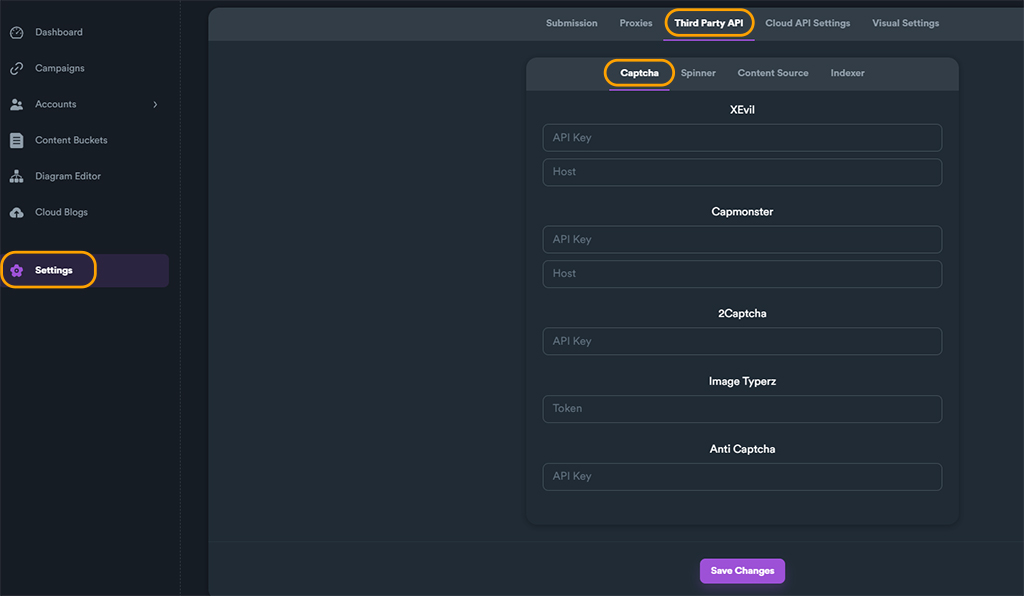
Task: Focus the Anti Captcha API Key field
Action: pyautogui.click(x=742, y=477)
